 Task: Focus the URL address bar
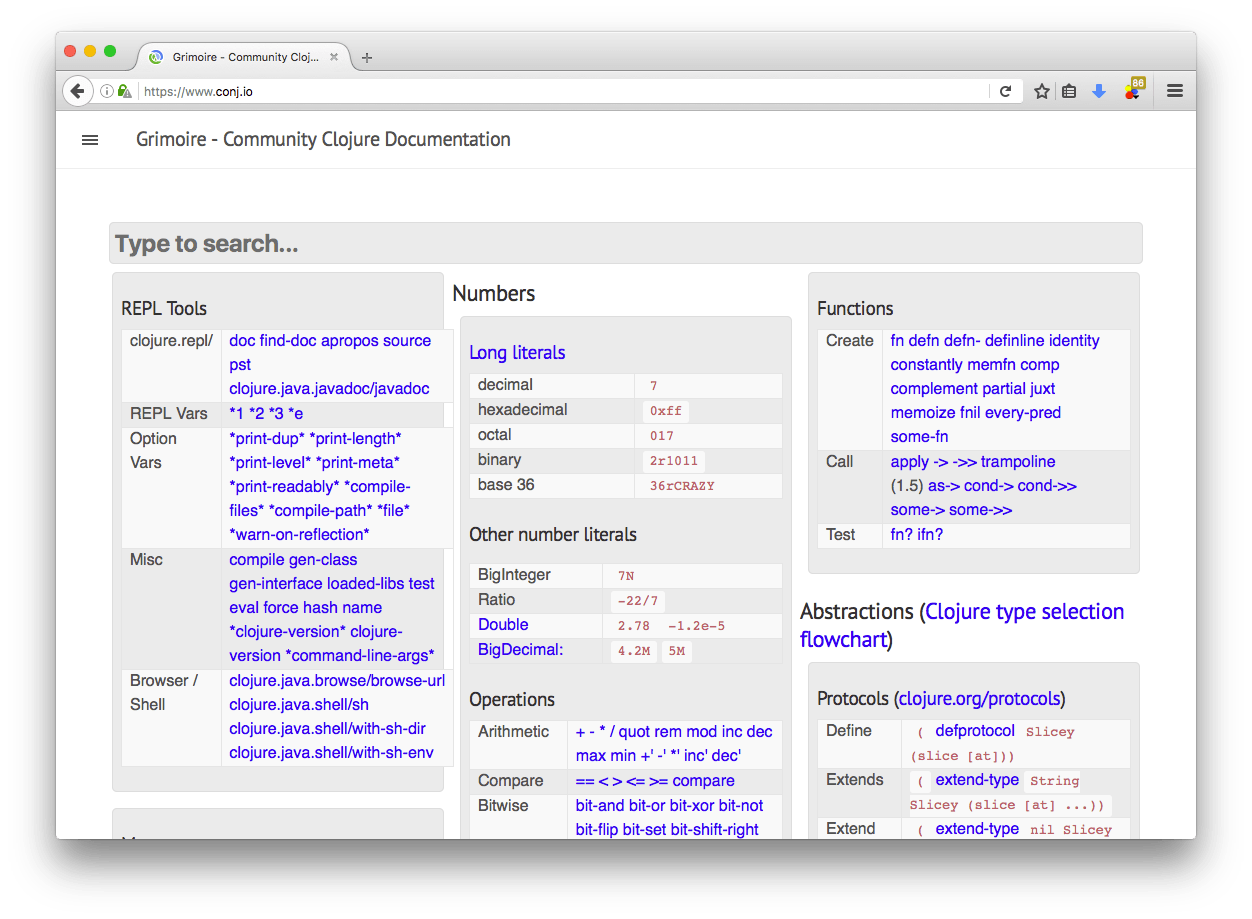[563, 91]
